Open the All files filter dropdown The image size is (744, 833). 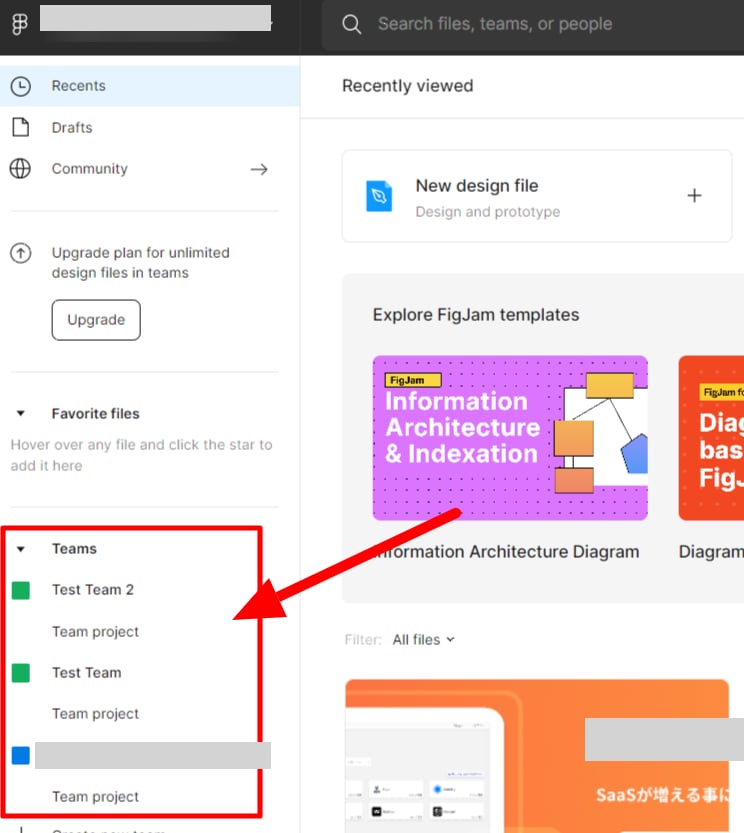point(424,640)
